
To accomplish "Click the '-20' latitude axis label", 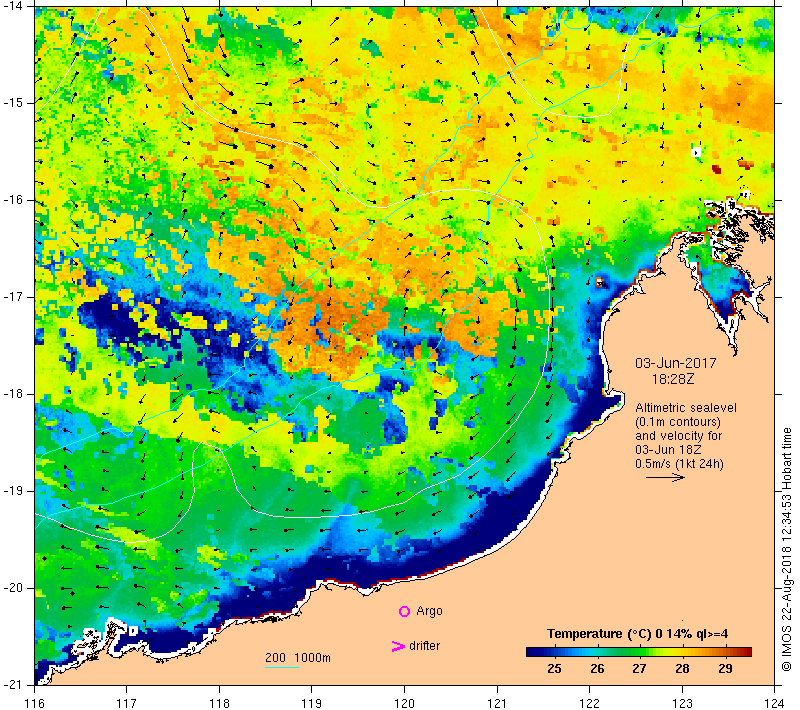I will 13,588.
